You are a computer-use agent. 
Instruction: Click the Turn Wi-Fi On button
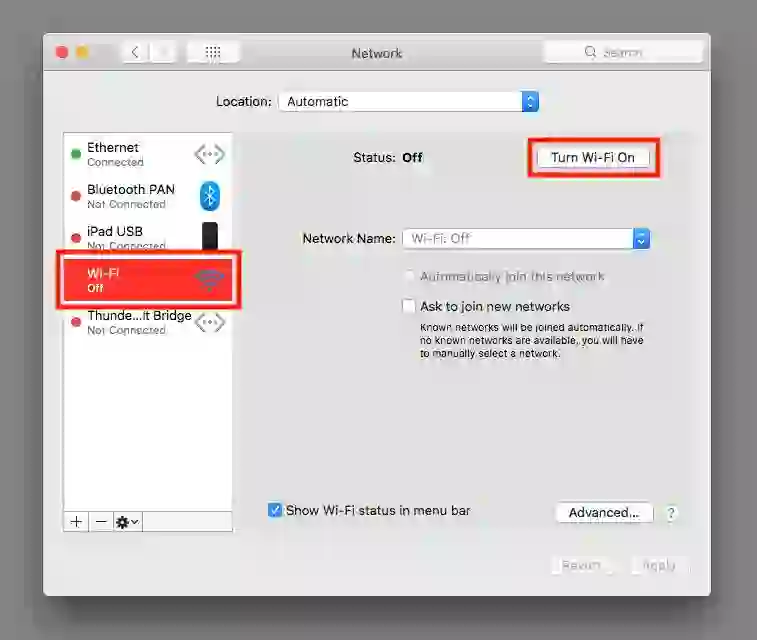tap(593, 158)
